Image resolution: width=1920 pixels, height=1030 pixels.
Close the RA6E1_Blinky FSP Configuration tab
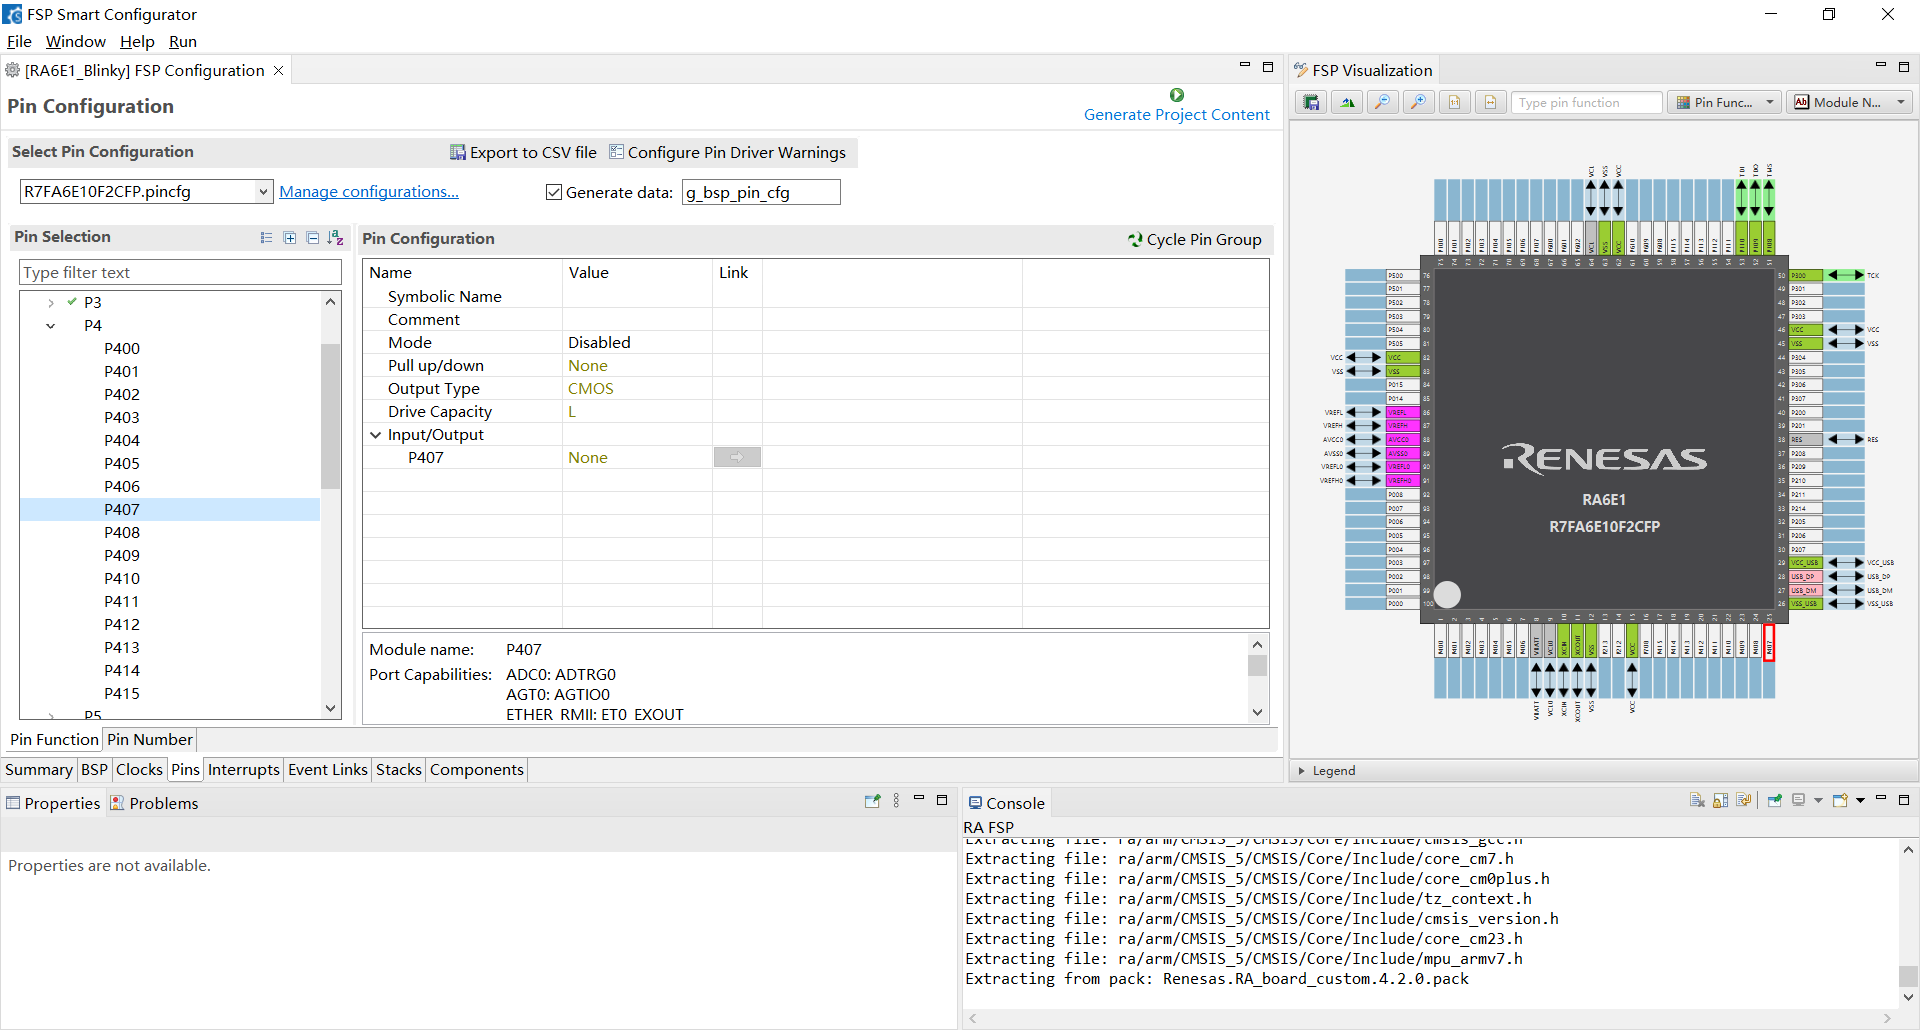pos(279,71)
